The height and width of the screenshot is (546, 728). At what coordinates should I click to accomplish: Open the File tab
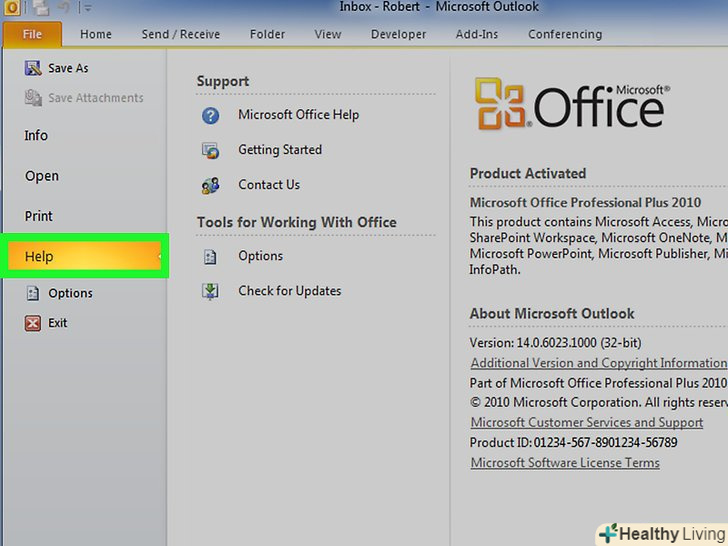[31, 34]
